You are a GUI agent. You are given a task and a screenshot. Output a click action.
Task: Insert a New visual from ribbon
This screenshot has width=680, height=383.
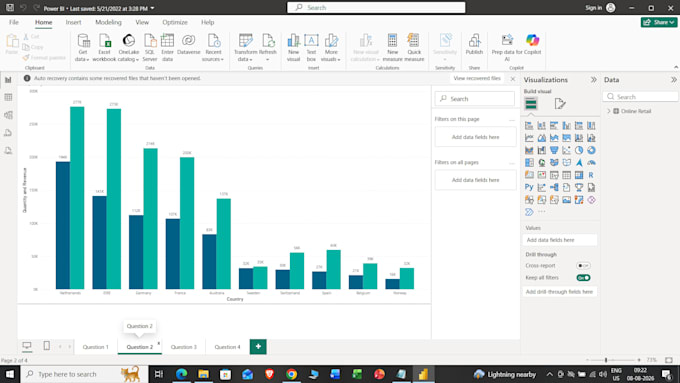point(294,47)
